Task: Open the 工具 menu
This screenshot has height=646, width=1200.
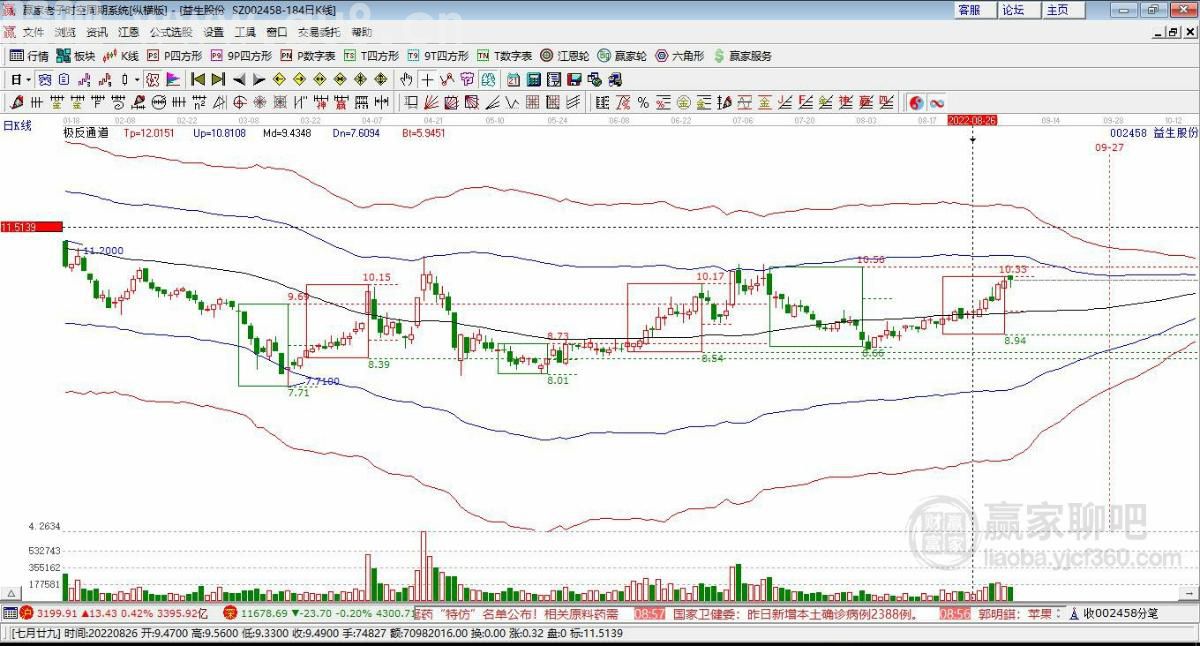Action: pos(245,33)
